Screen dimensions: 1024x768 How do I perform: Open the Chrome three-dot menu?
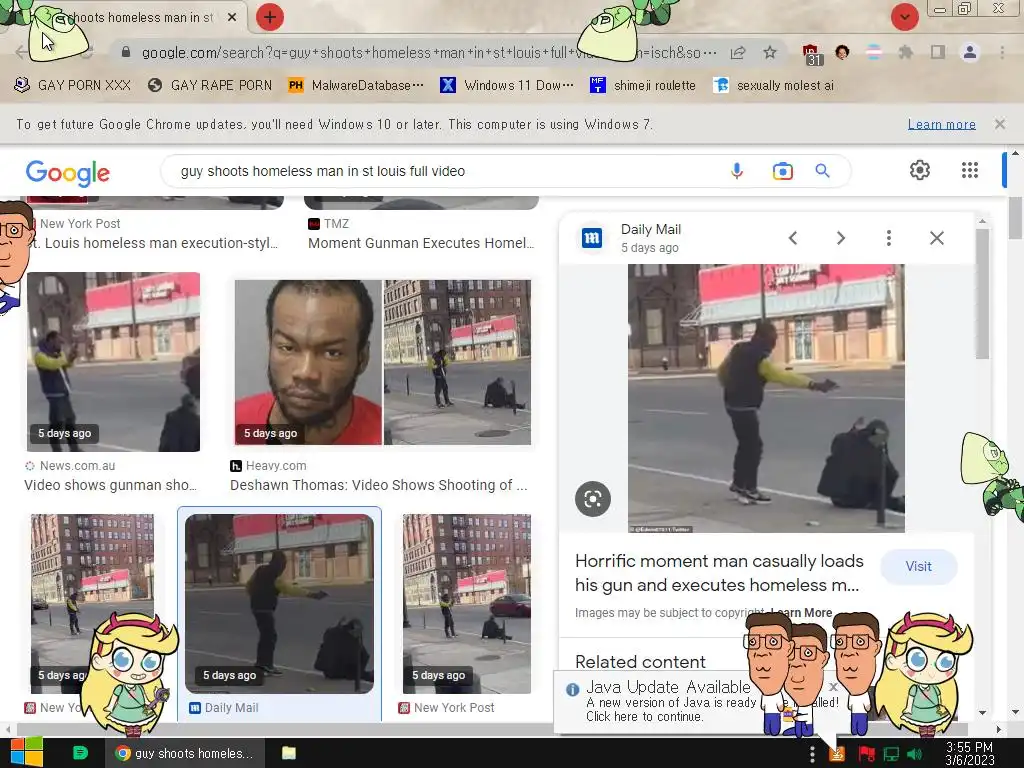point(1002,52)
